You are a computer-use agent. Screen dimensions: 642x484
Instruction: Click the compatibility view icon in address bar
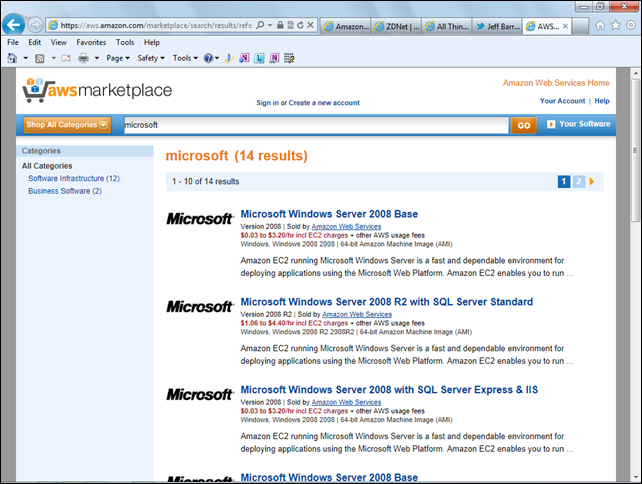pos(290,25)
